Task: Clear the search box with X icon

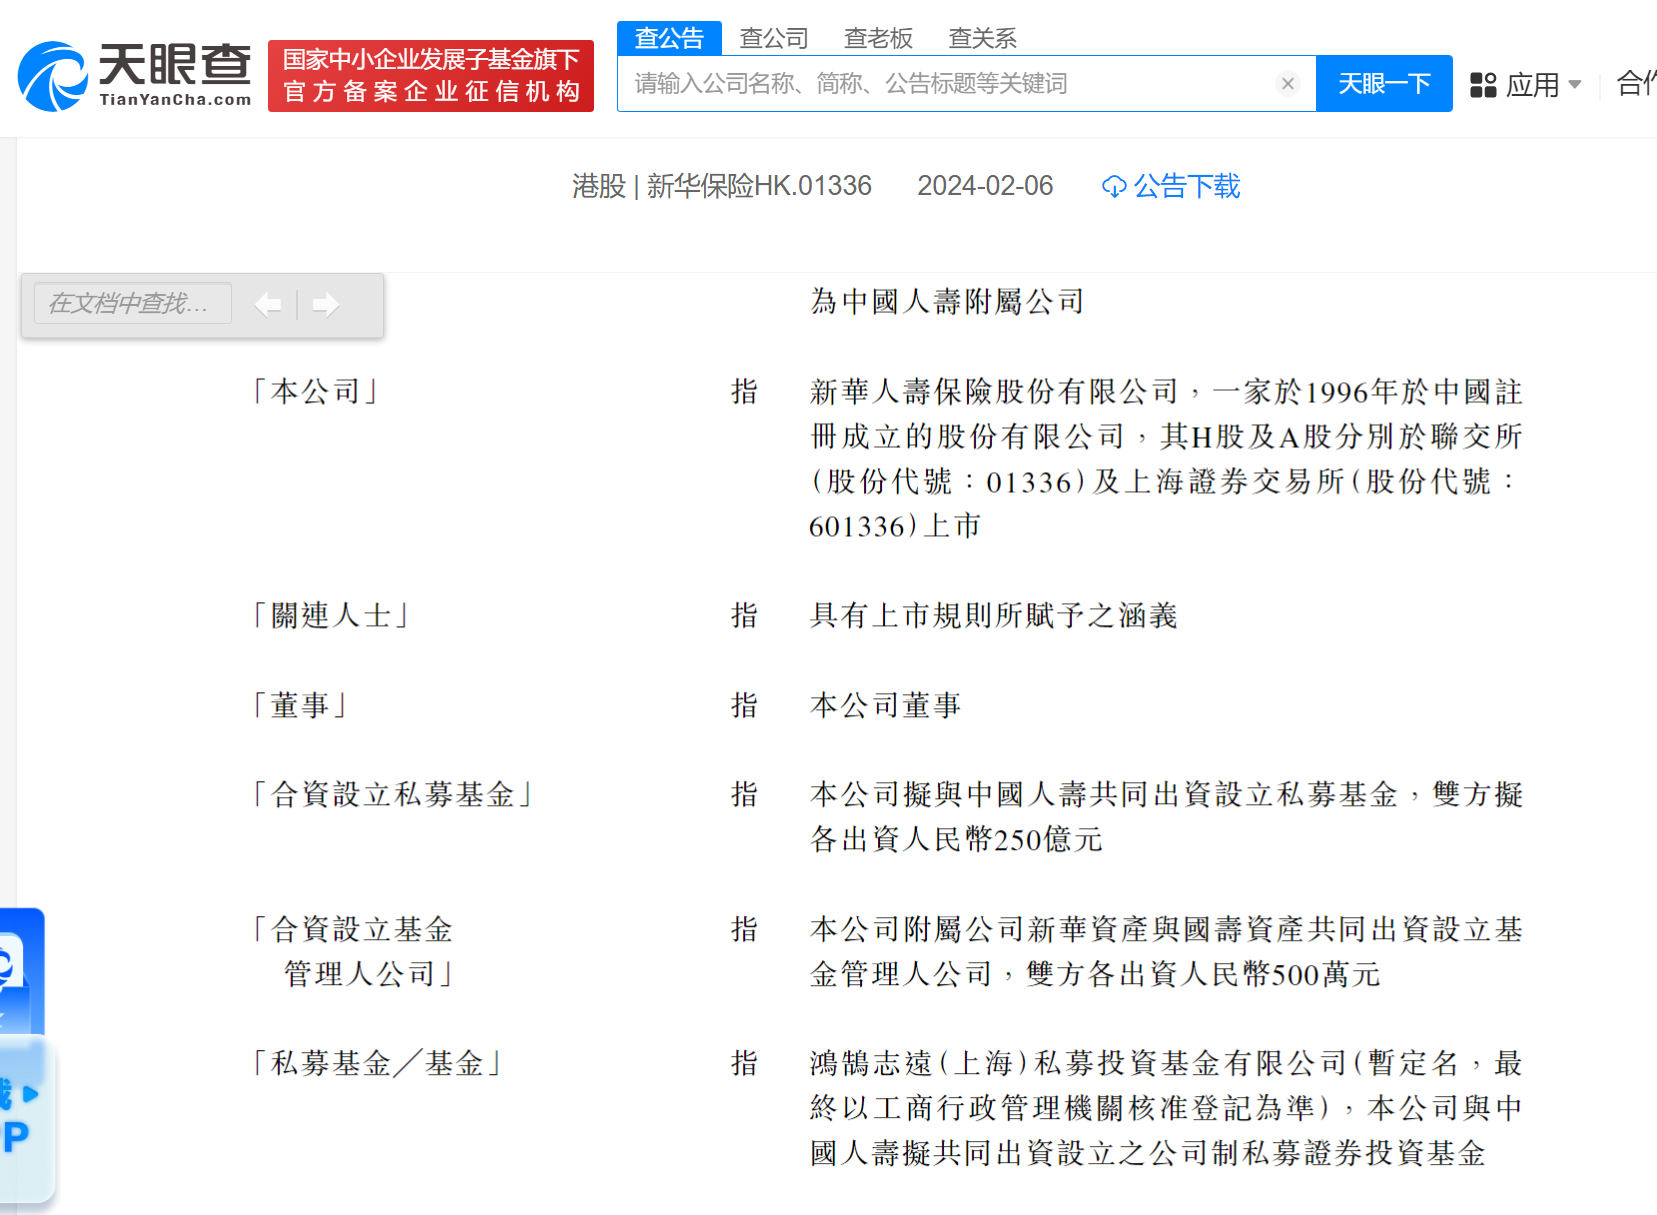Action: (1288, 84)
